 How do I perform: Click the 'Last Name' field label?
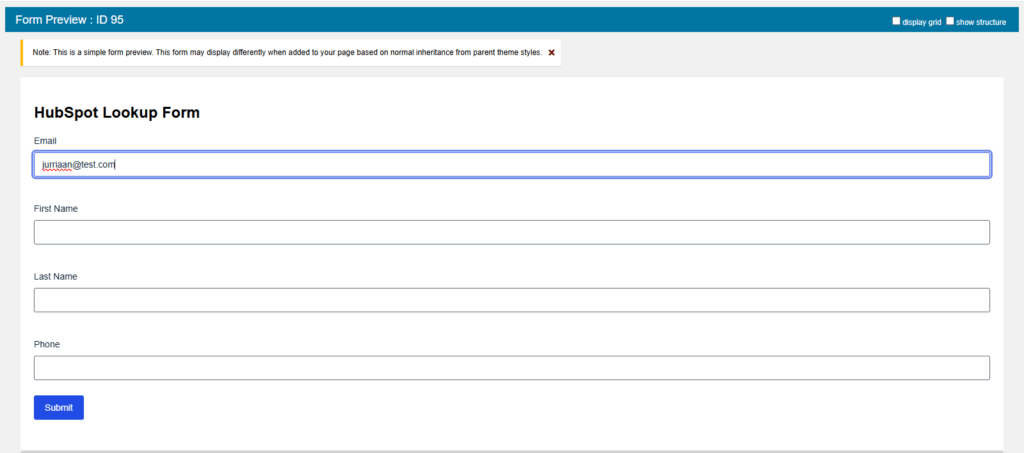pos(56,277)
